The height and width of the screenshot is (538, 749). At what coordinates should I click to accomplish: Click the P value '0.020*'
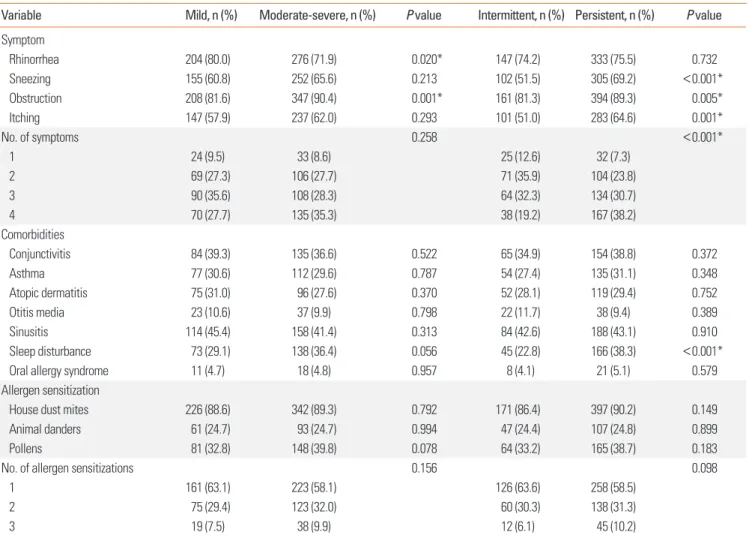click(427, 59)
